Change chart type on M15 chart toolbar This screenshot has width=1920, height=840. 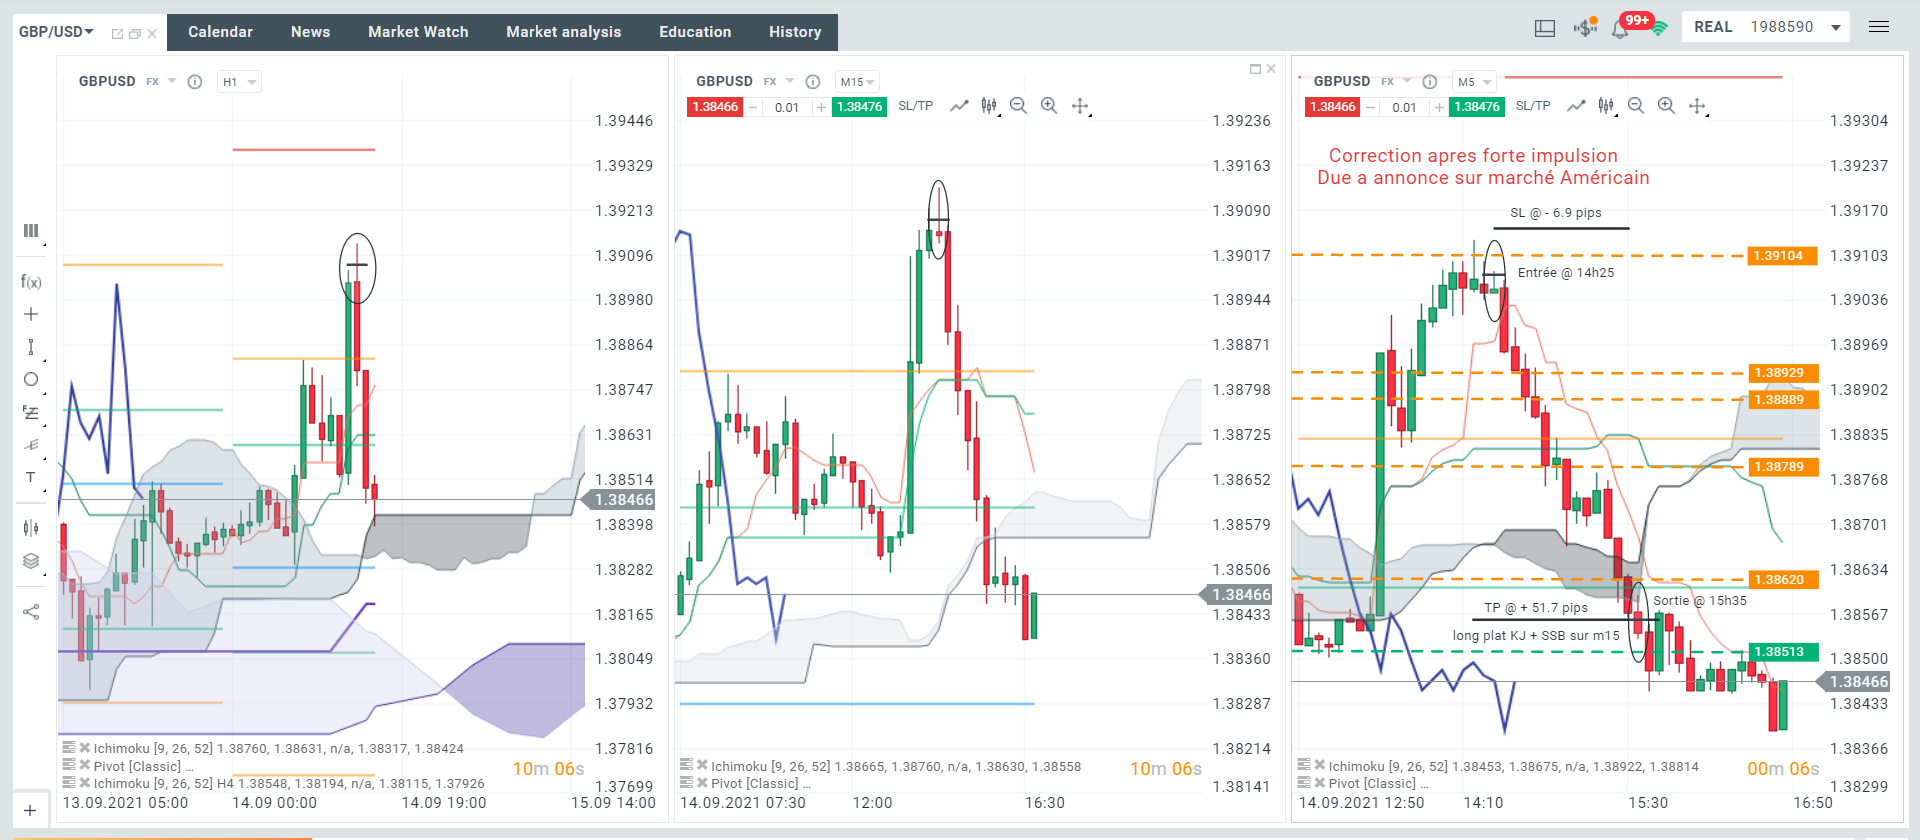[x=989, y=106]
